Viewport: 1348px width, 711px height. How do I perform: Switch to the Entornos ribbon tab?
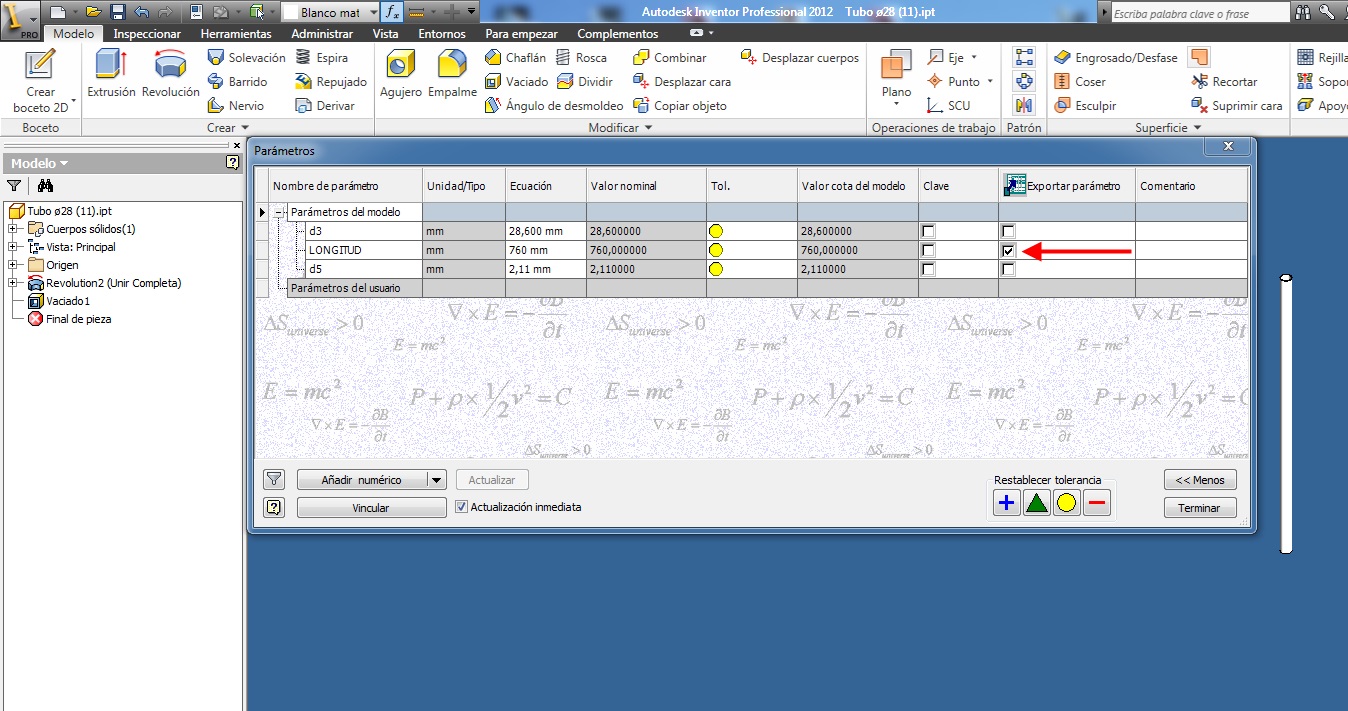(x=442, y=34)
